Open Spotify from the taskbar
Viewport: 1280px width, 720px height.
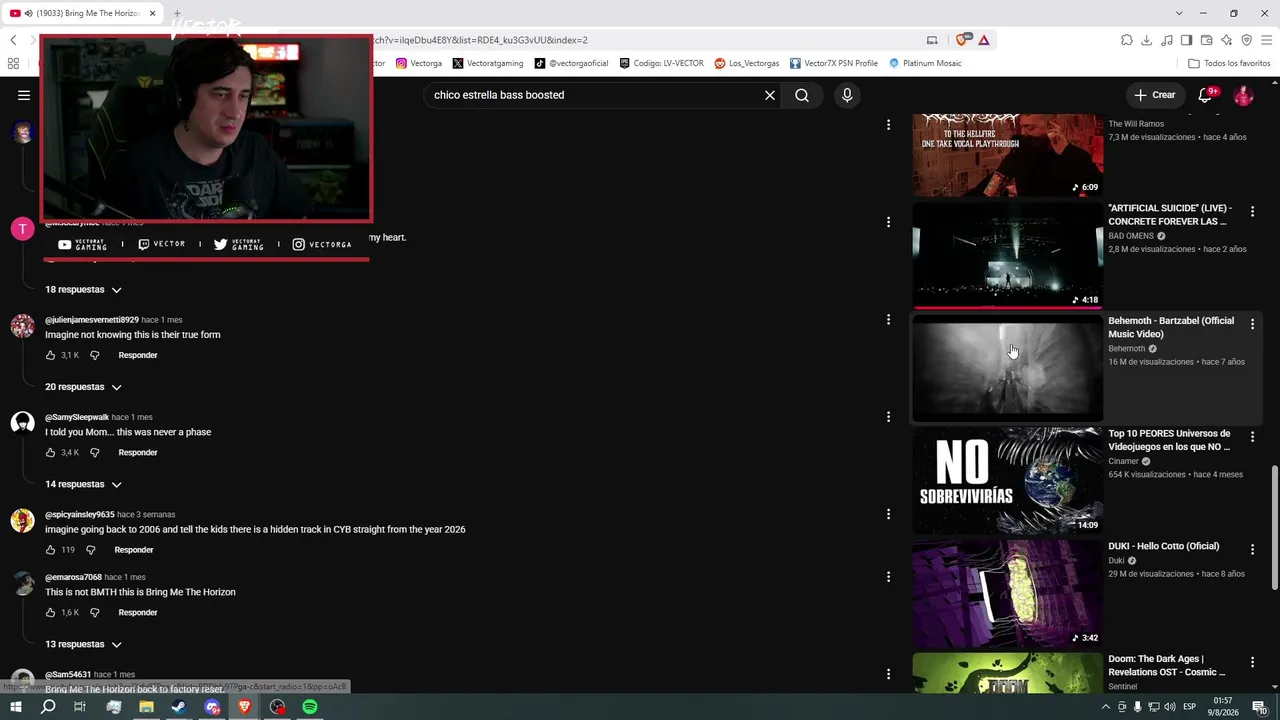click(310, 707)
